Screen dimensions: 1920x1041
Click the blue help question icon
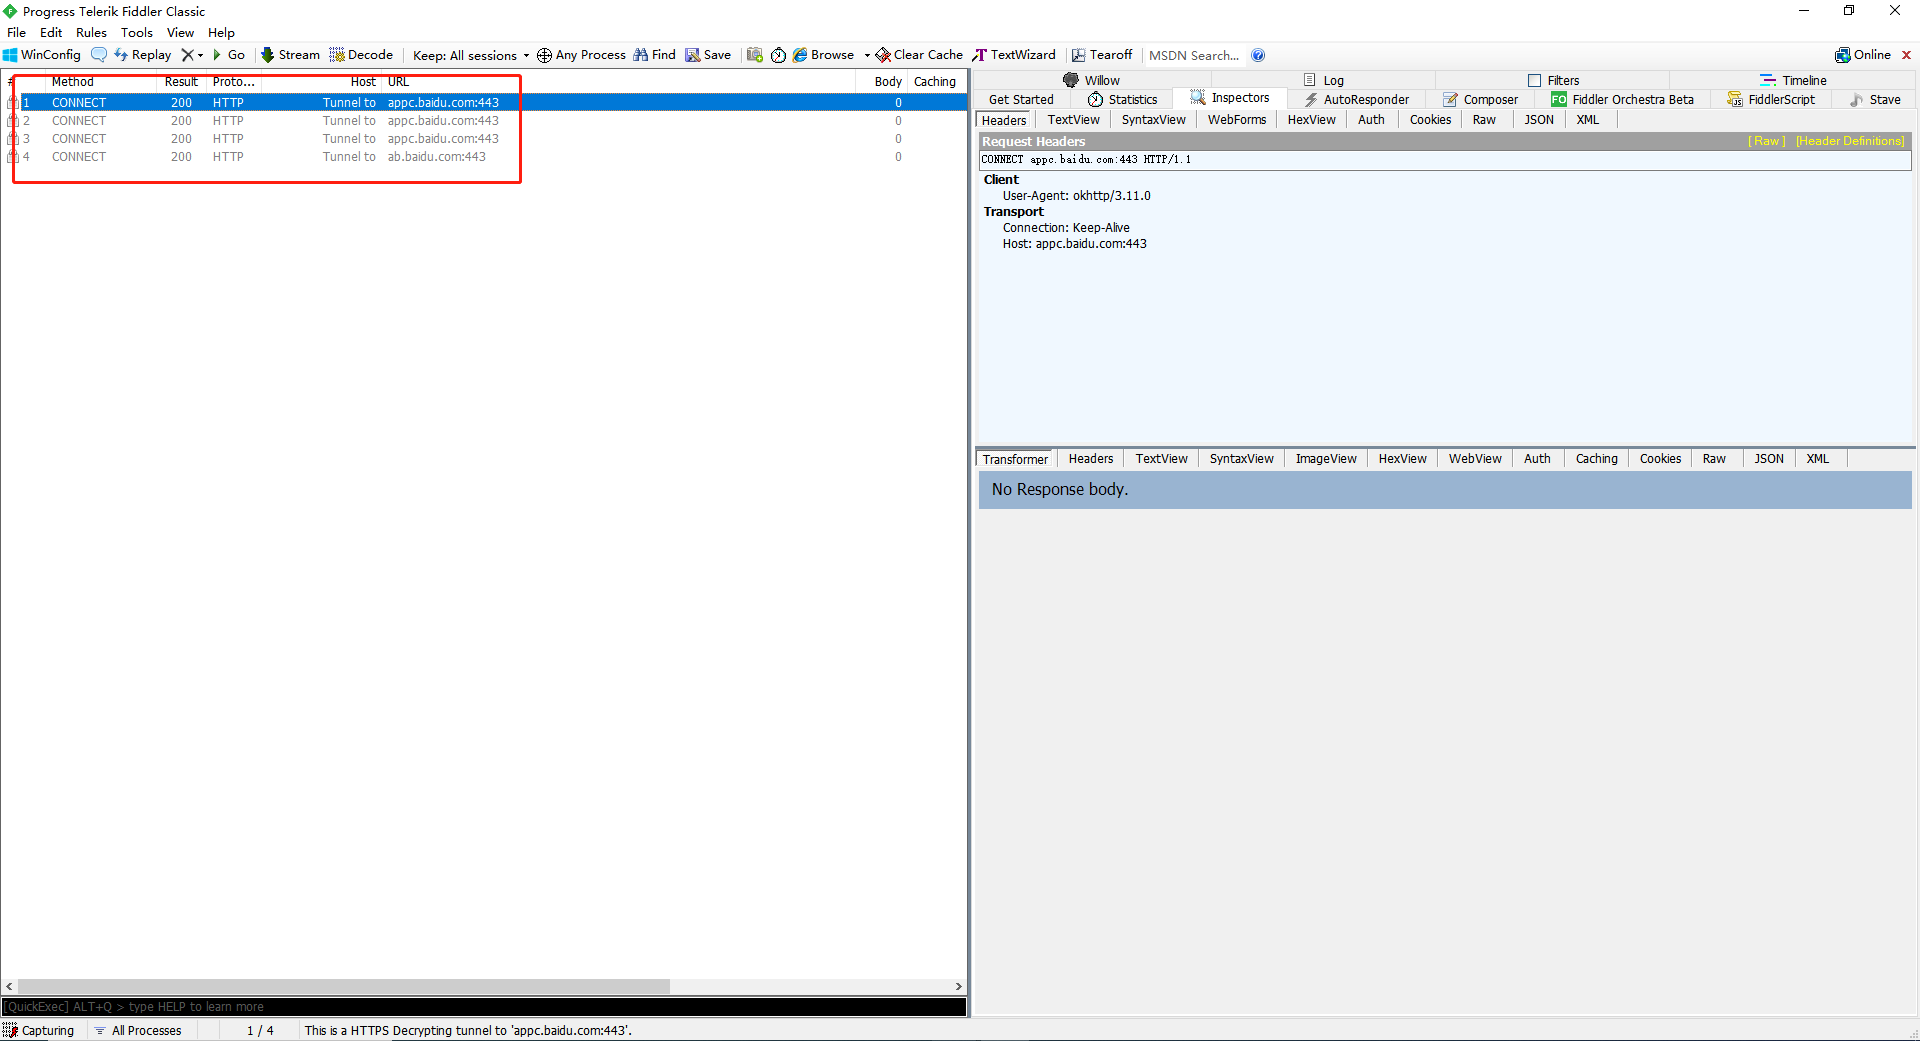[x=1258, y=55]
